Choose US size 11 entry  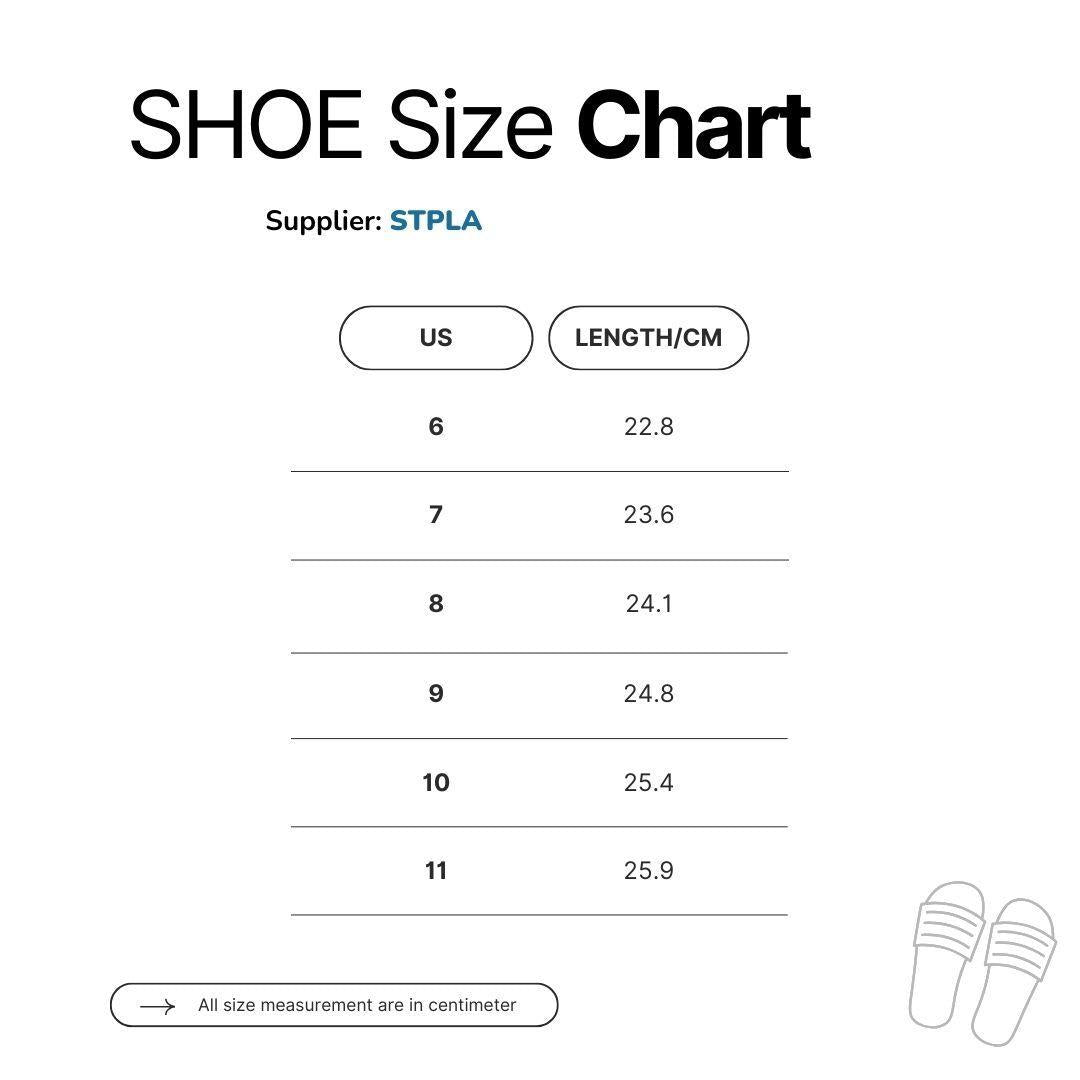tap(436, 871)
